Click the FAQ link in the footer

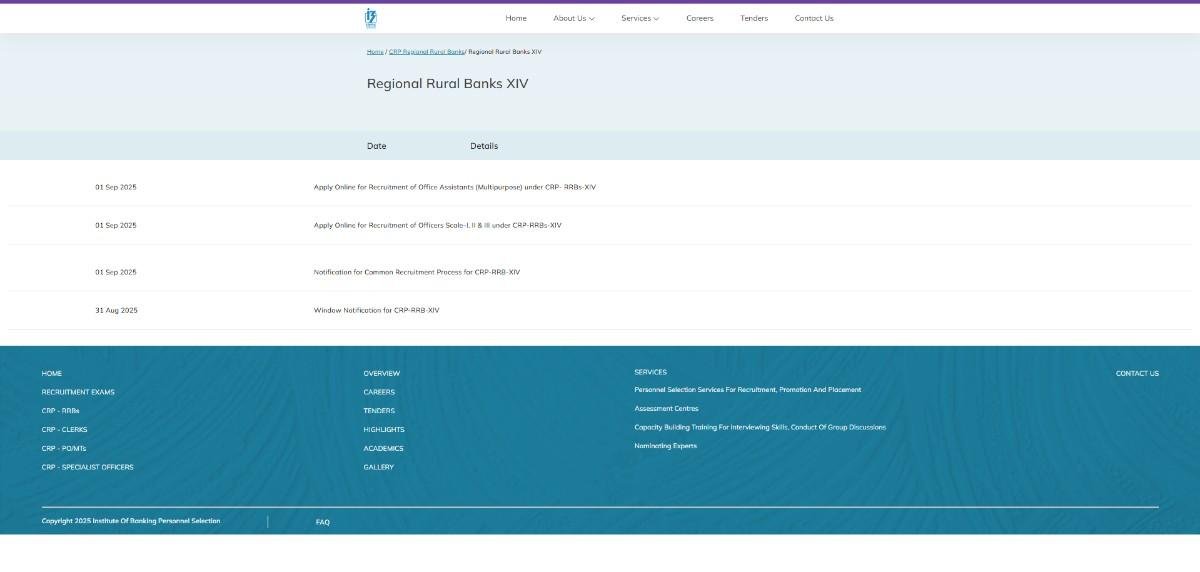323,522
